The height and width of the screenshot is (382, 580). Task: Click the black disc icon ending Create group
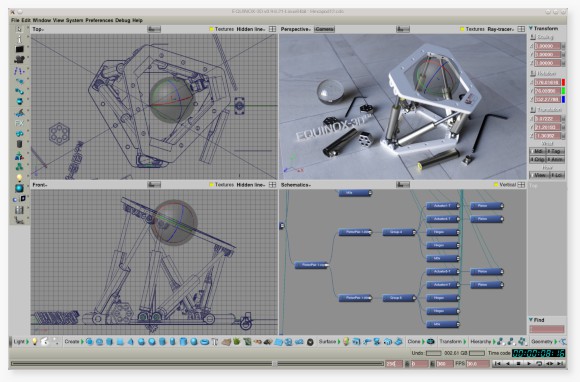coord(310,342)
